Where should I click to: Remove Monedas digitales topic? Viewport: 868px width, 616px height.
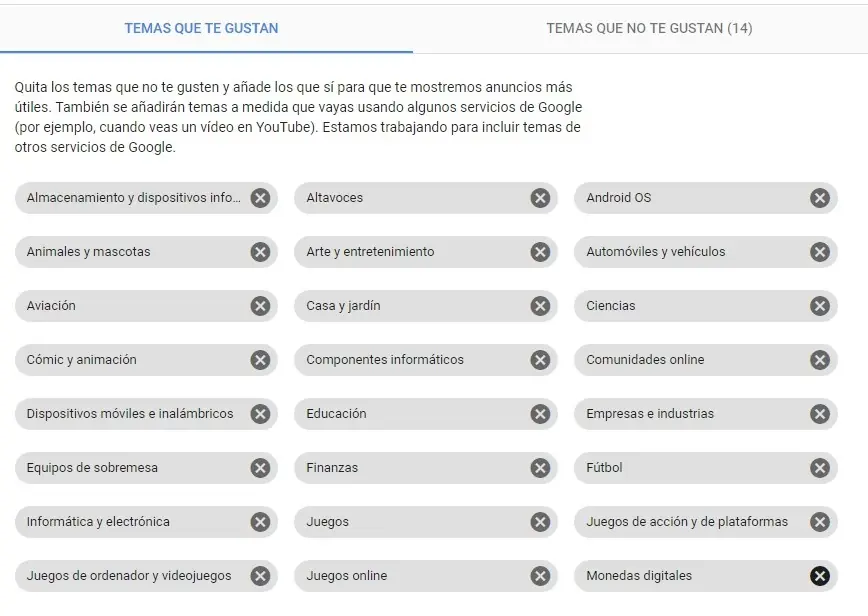(820, 576)
